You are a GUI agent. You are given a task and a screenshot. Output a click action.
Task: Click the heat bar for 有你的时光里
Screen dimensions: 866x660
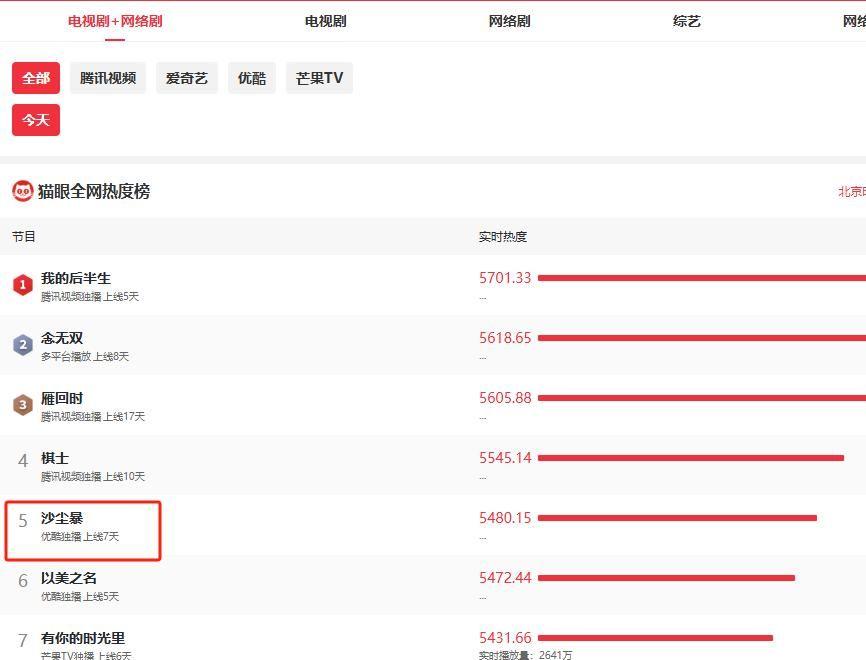656,638
